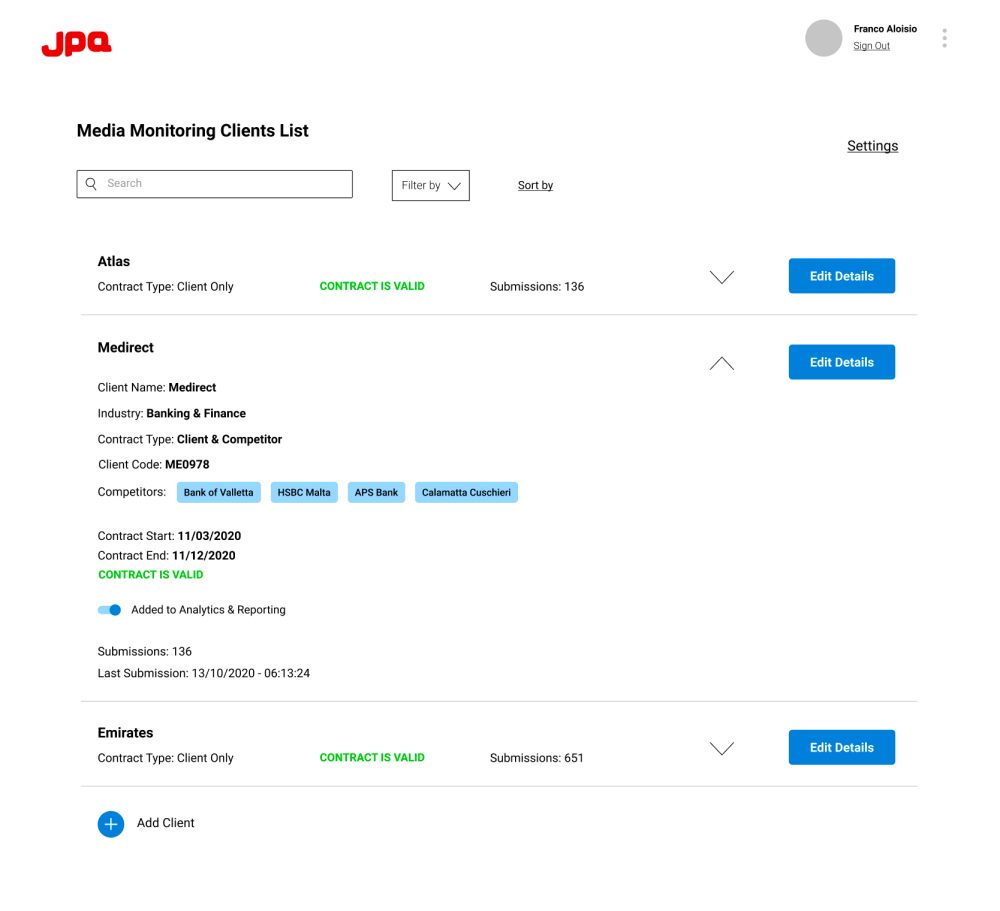Click the Sign Out link
The image size is (1000, 911).
point(871,46)
